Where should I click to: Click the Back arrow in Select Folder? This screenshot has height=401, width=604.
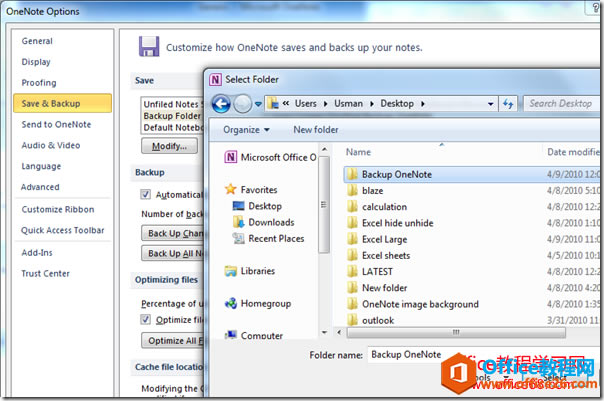221,104
